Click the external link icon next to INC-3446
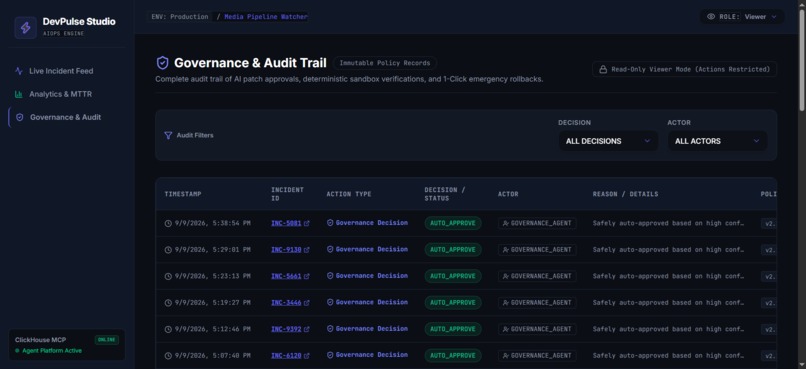The width and height of the screenshot is (806, 369). pyautogui.click(x=307, y=303)
